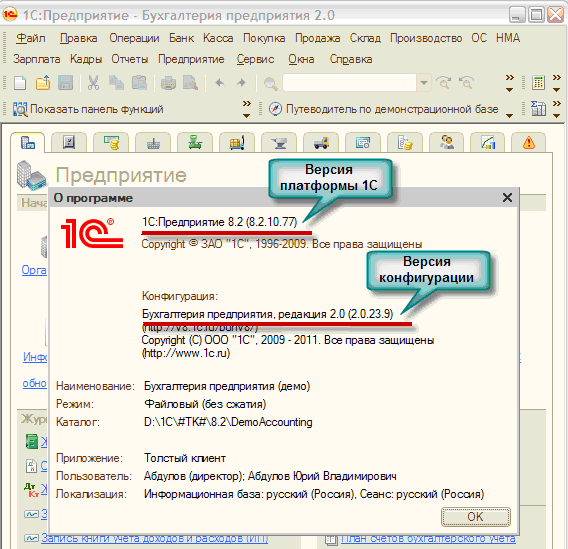Open the Salary tab icon
The image size is (568, 549).
(405, 143)
